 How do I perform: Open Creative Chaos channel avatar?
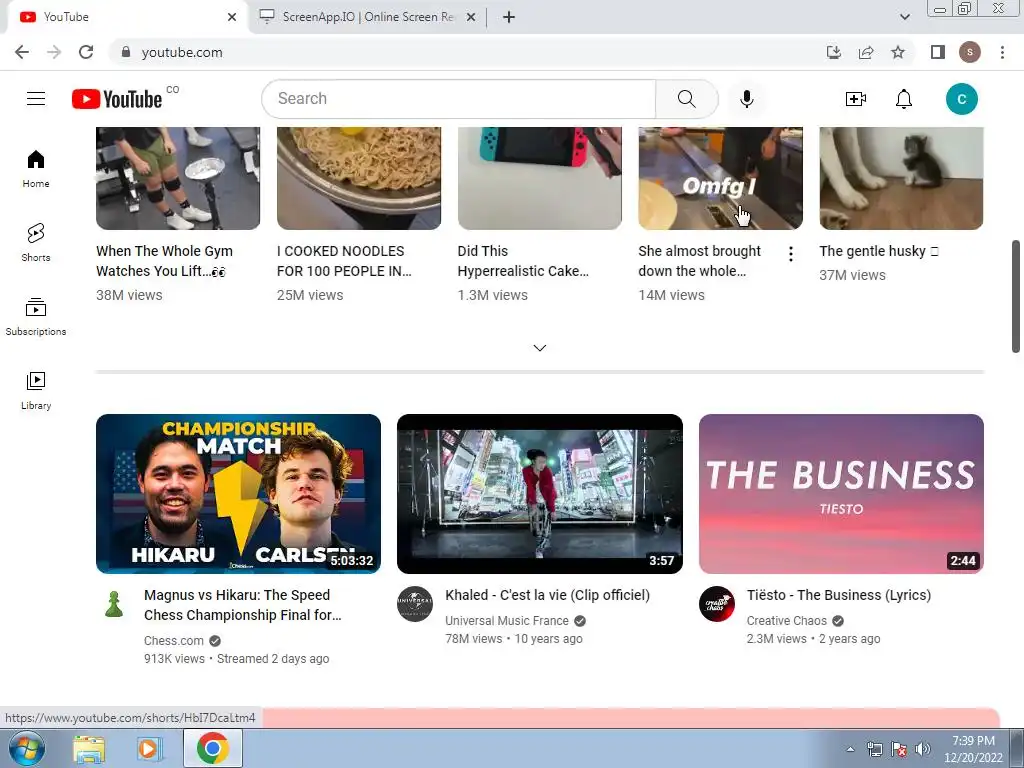[716, 604]
